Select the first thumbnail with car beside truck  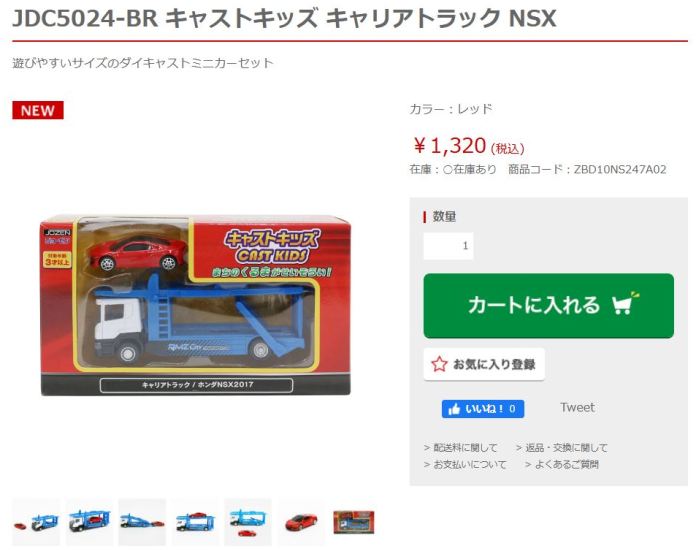36,522
